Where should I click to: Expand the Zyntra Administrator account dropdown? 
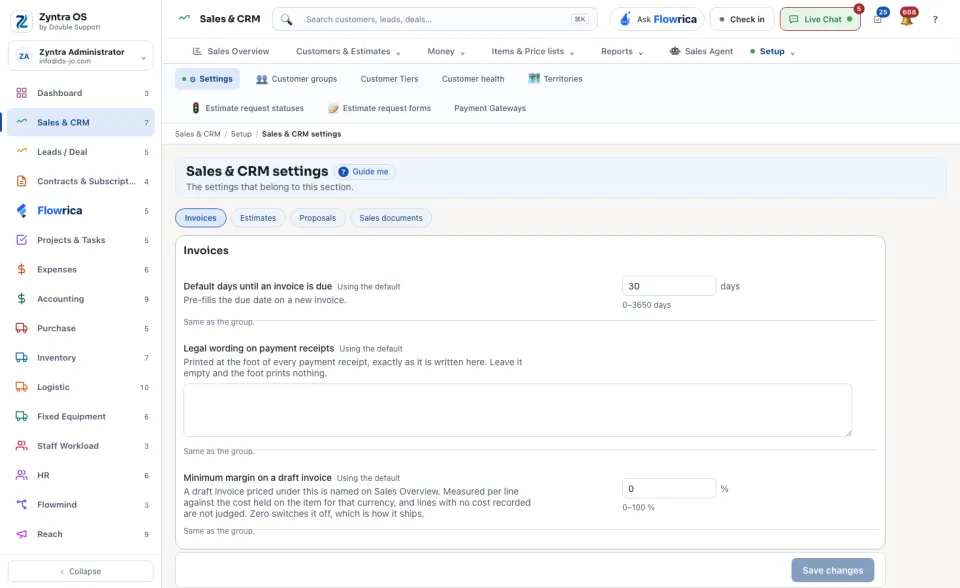pyautogui.click(x=81, y=56)
